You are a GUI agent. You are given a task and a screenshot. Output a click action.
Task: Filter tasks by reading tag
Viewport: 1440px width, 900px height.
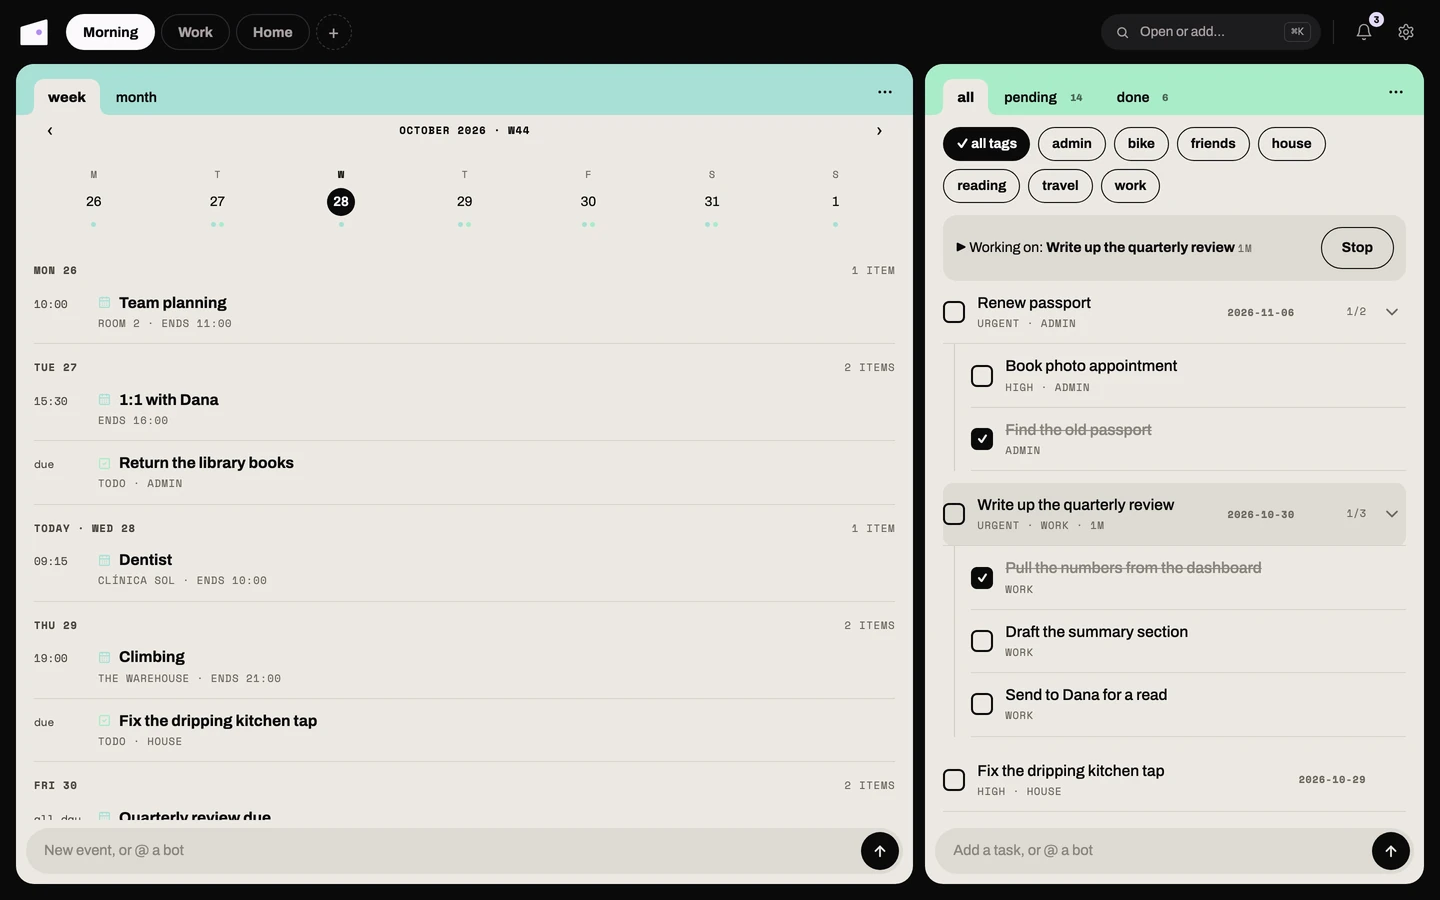pyautogui.click(x=982, y=186)
